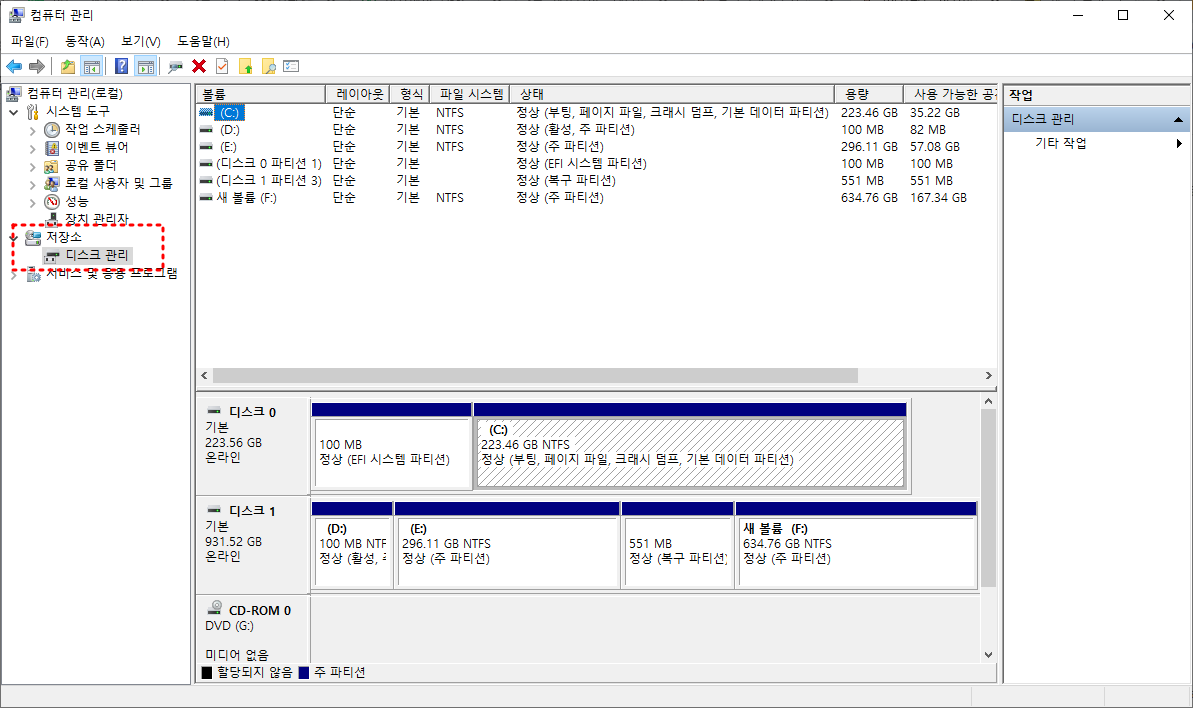This screenshot has width=1193, height=708.
Task: Collapse the 디스크 관리 section in 작업 pane
Action: [x=1178, y=119]
